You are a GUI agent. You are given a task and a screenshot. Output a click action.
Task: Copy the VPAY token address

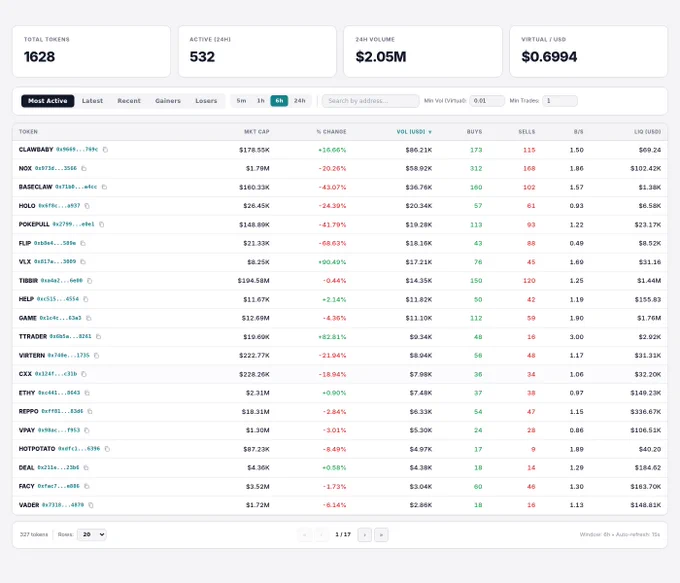point(87,430)
